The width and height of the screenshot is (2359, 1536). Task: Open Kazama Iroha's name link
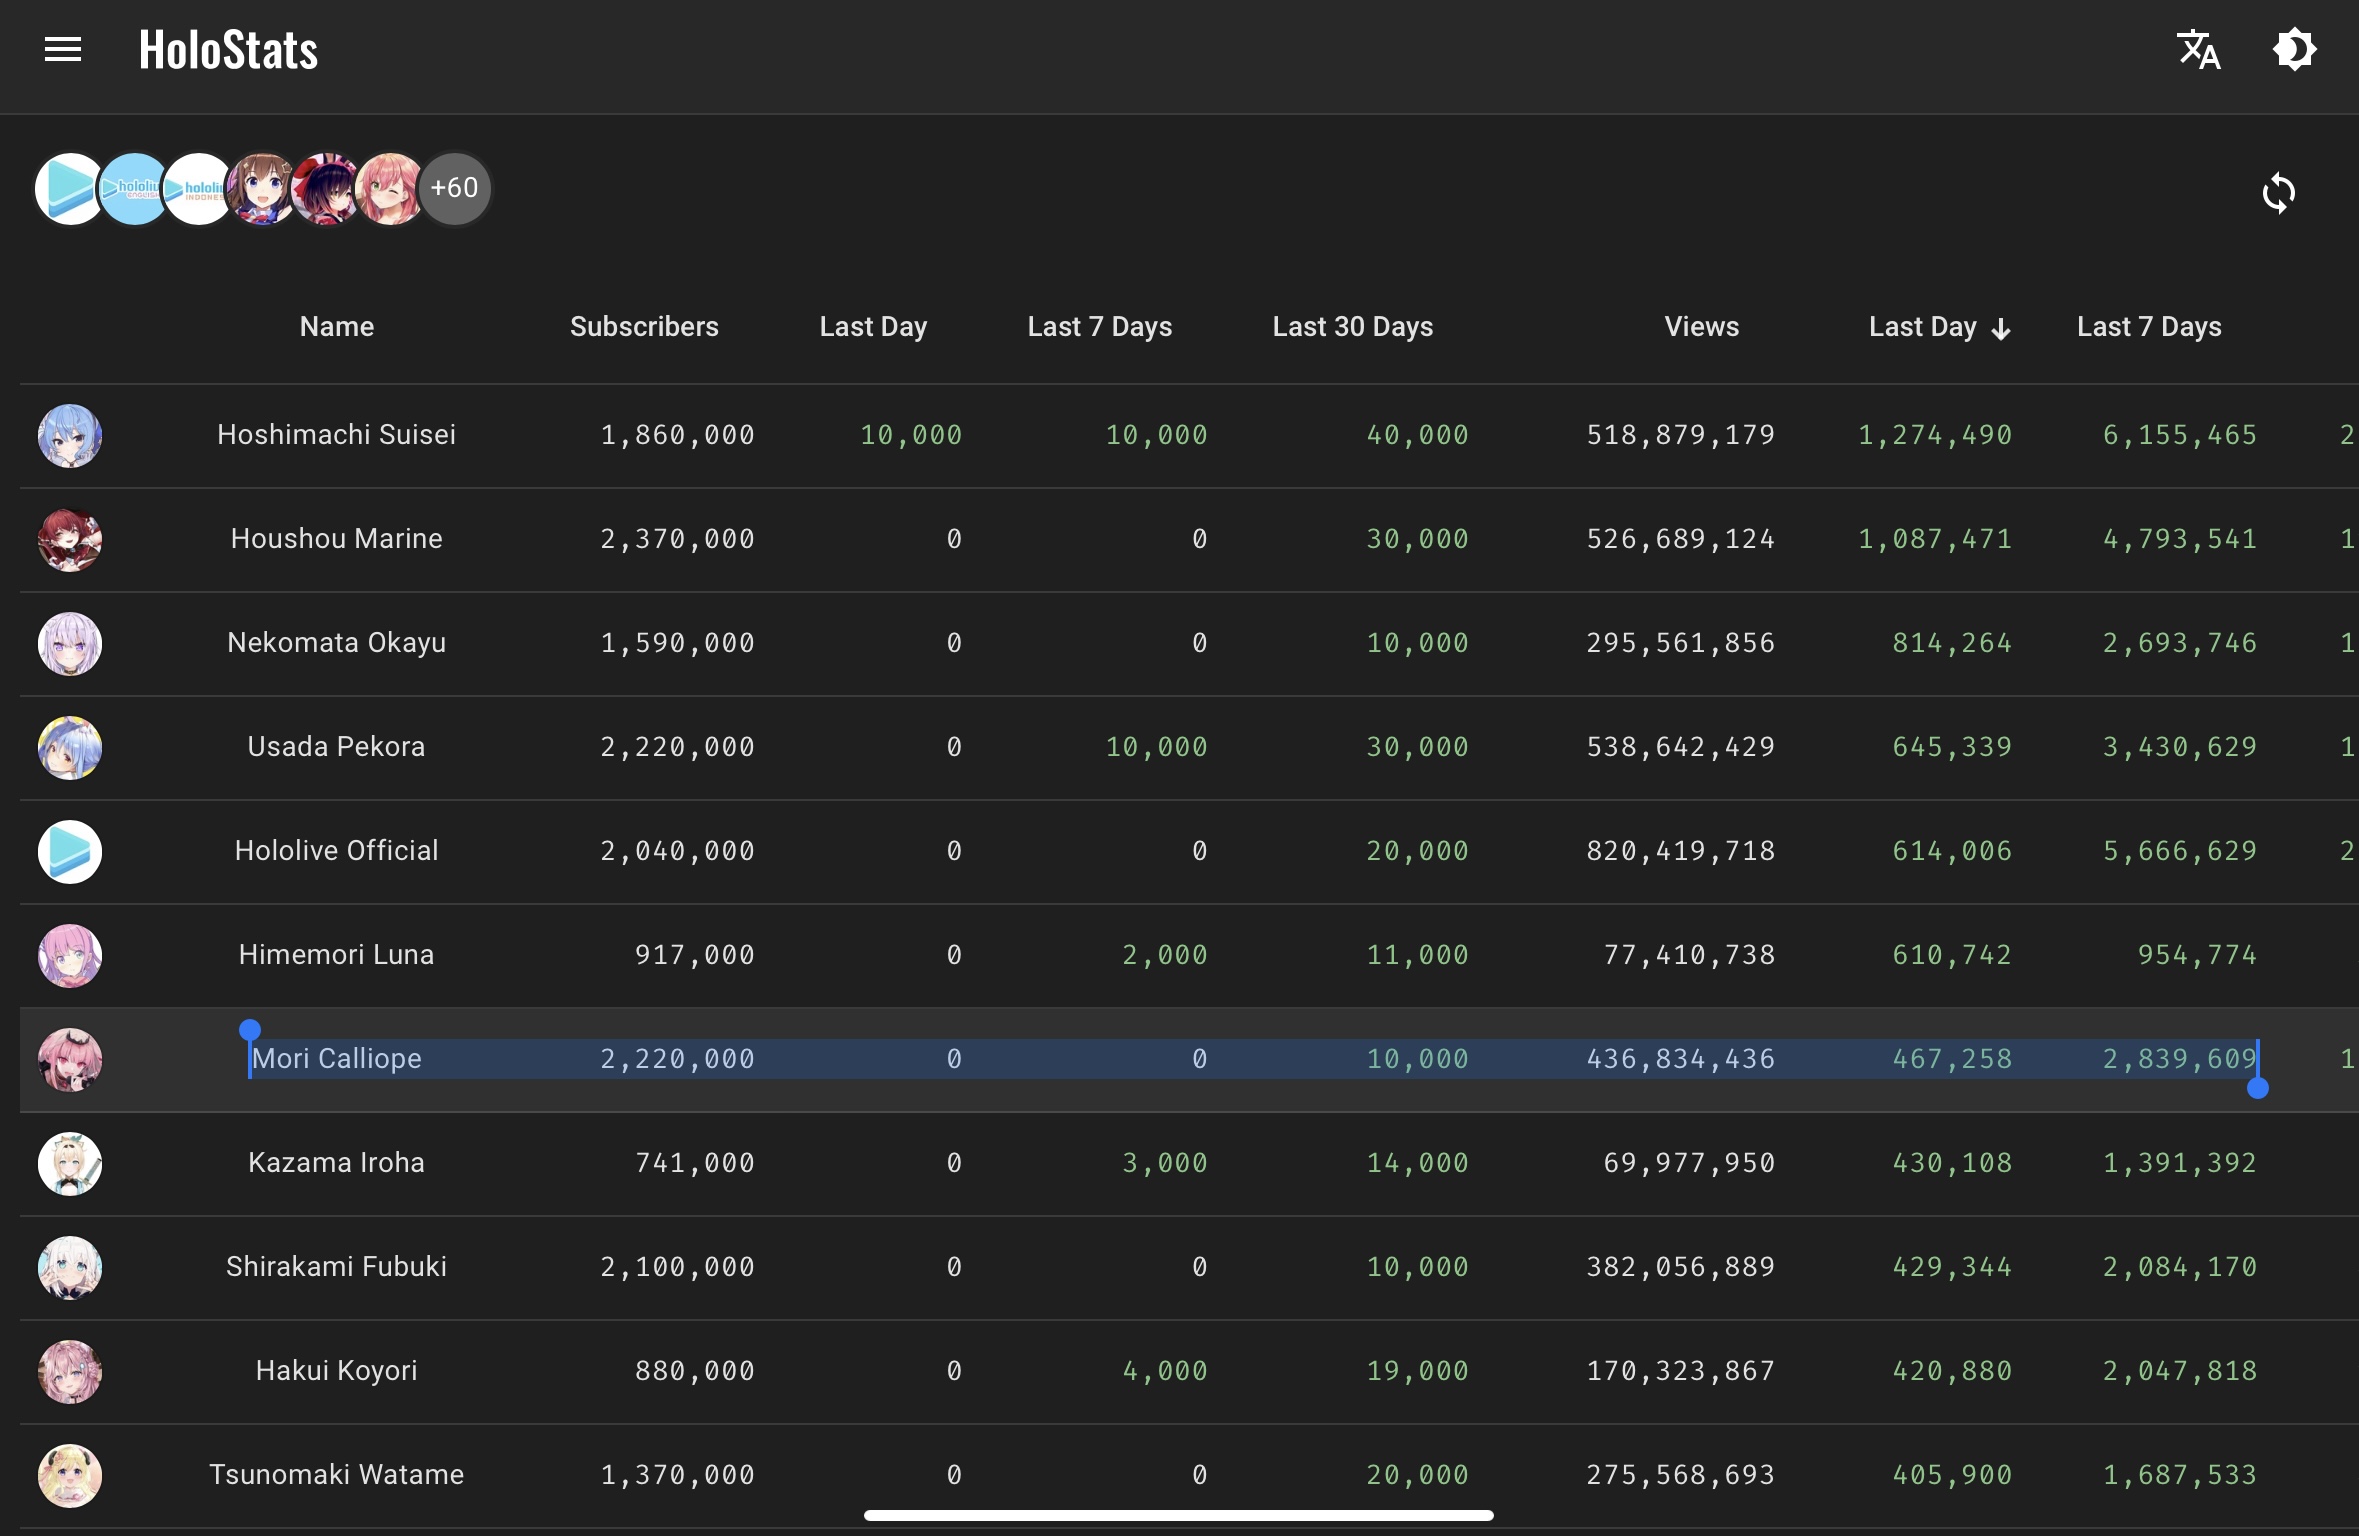[x=336, y=1163]
